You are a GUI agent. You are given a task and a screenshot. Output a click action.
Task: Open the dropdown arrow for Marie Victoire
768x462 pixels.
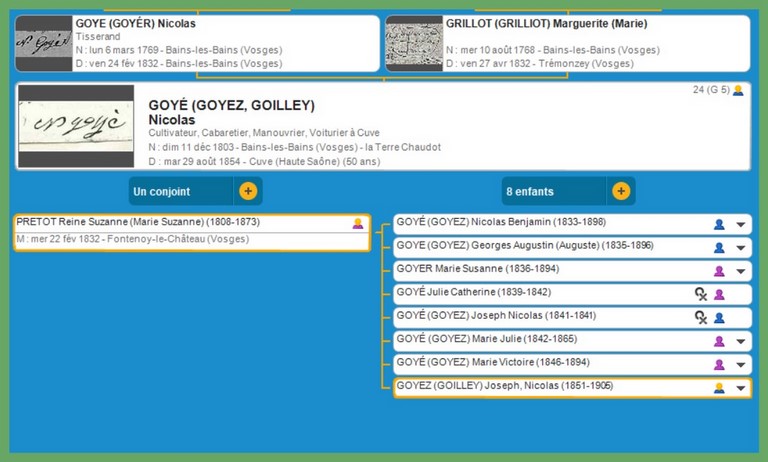coord(740,364)
